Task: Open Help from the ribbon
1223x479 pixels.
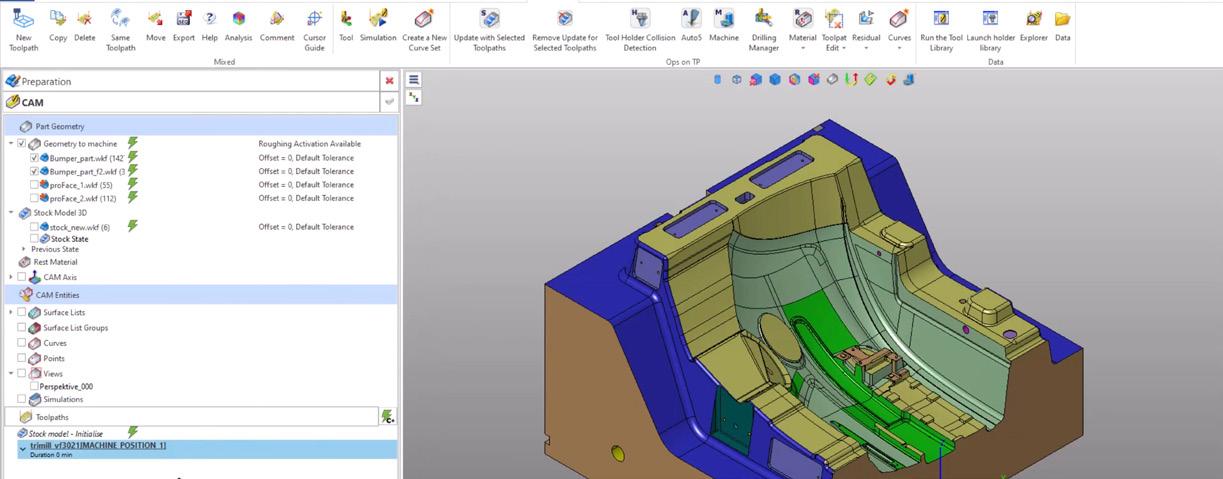Action: click(x=209, y=25)
